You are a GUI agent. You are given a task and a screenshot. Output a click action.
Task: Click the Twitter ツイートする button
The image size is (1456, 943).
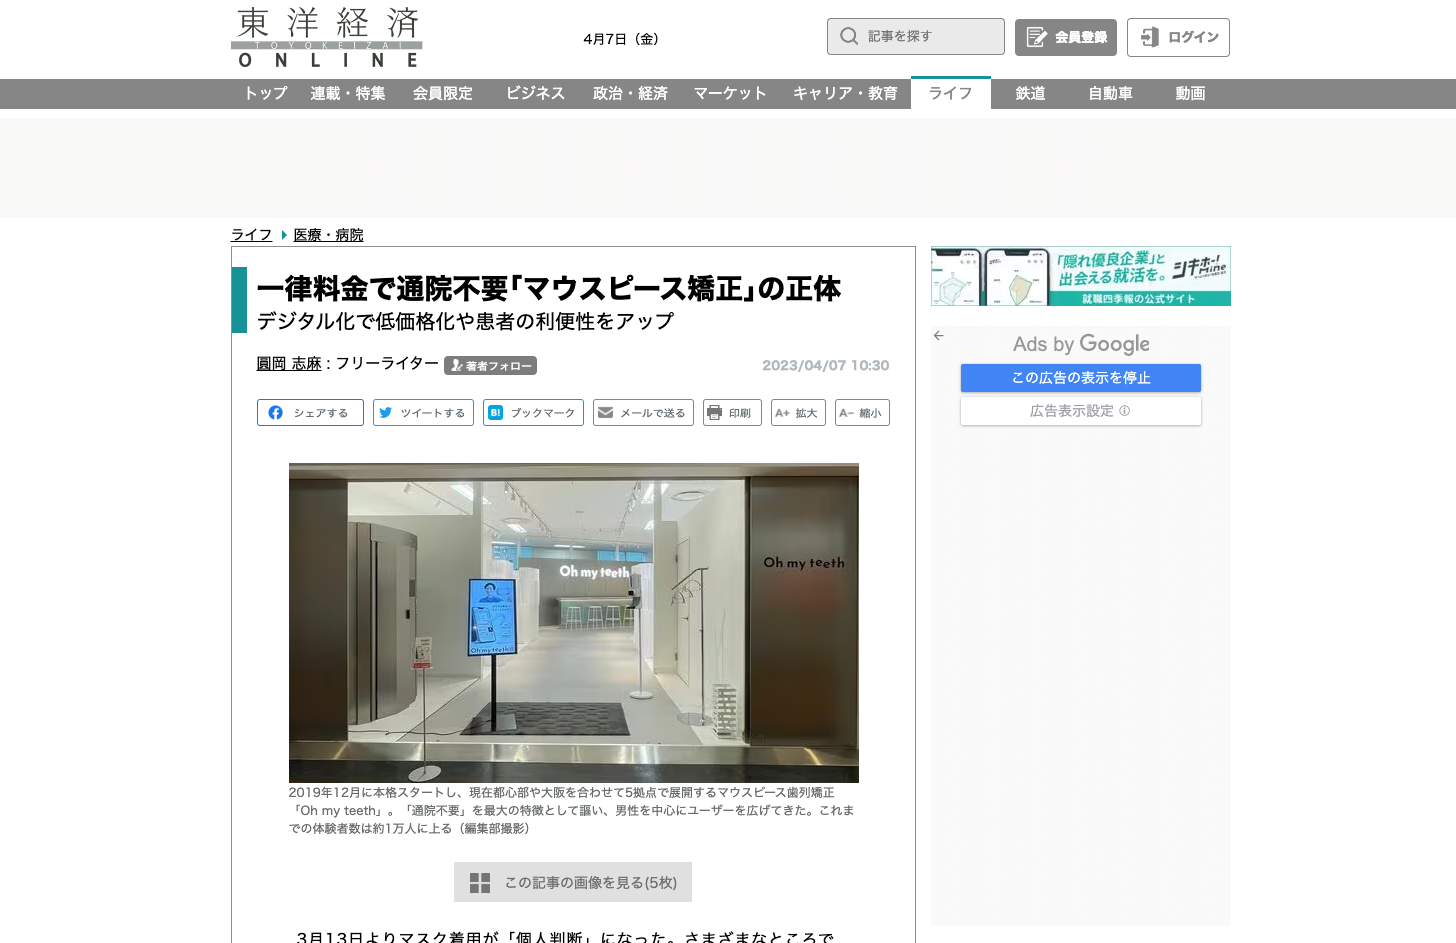pyautogui.click(x=423, y=413)
